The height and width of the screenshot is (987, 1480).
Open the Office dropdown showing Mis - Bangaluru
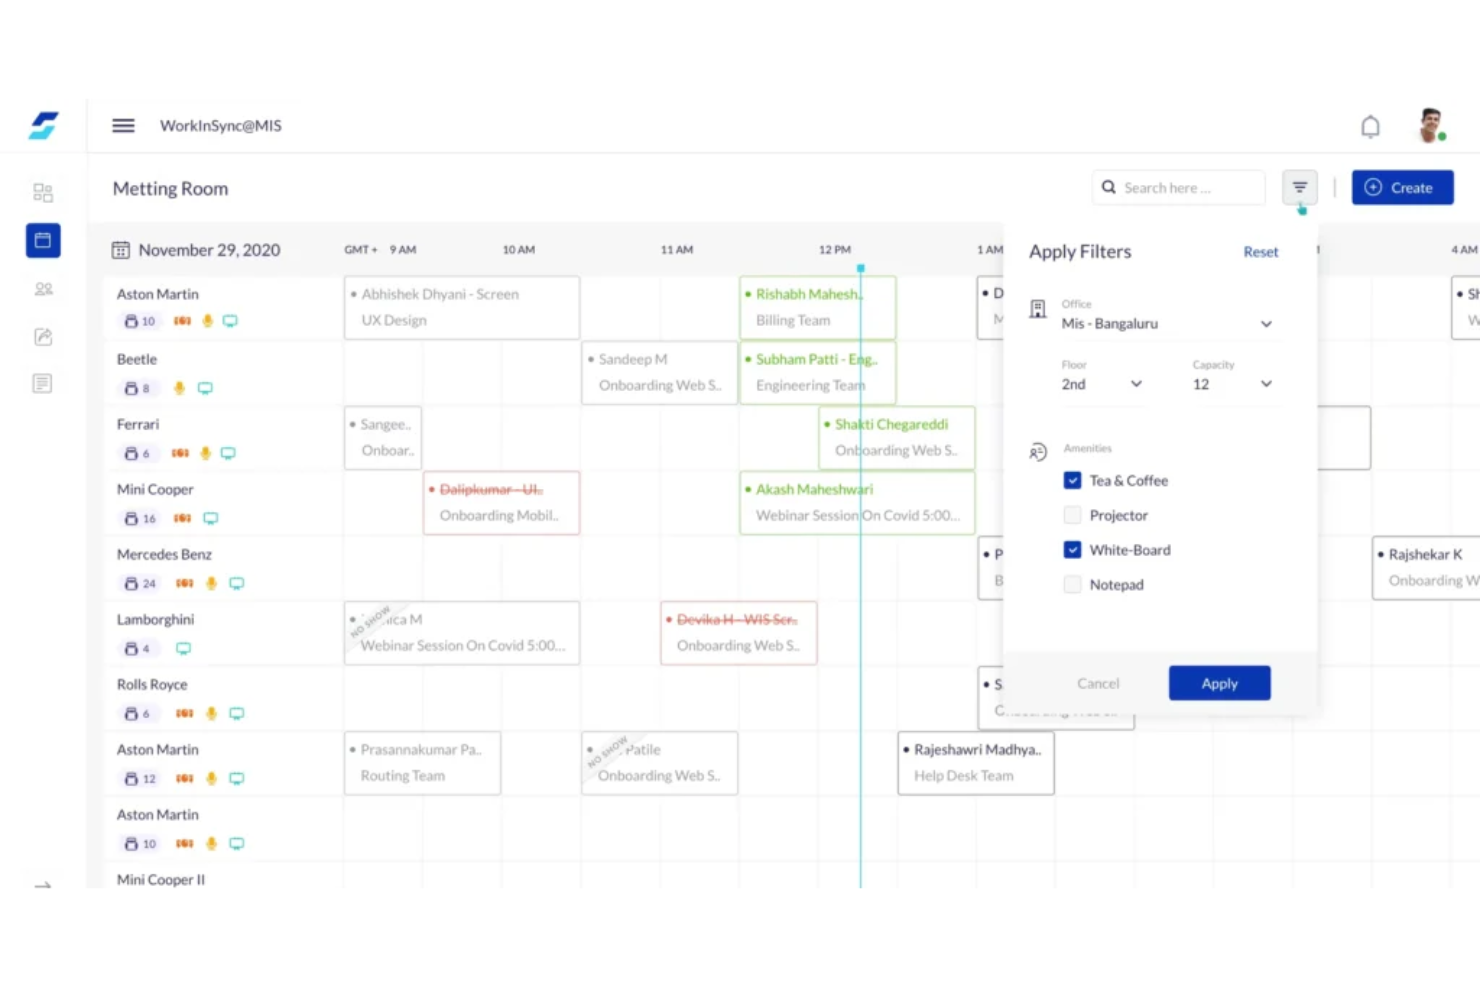(x=1265, y=323)
